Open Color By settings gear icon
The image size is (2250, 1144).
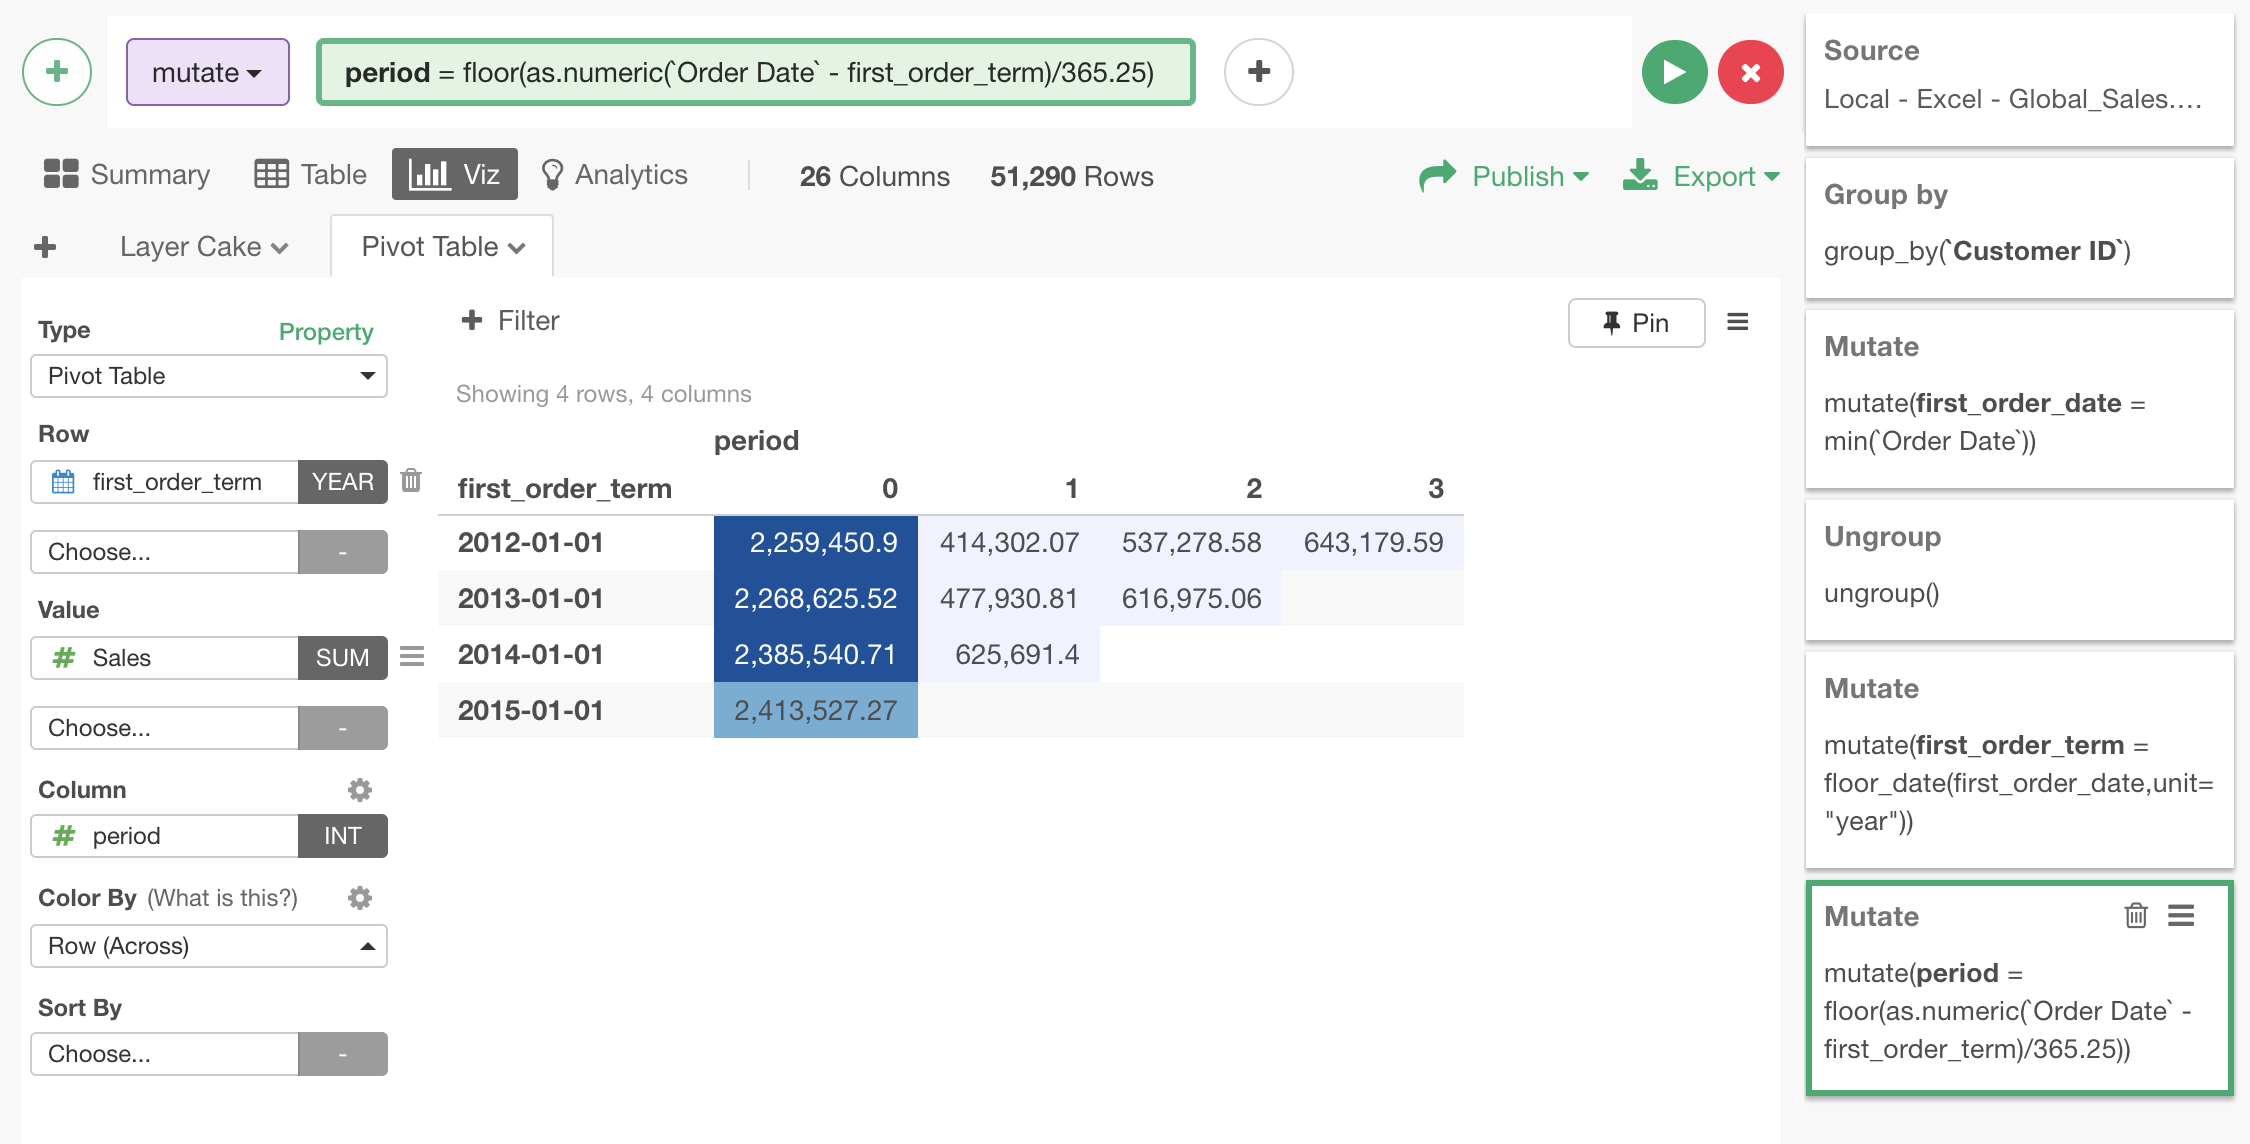click(360, 898)
